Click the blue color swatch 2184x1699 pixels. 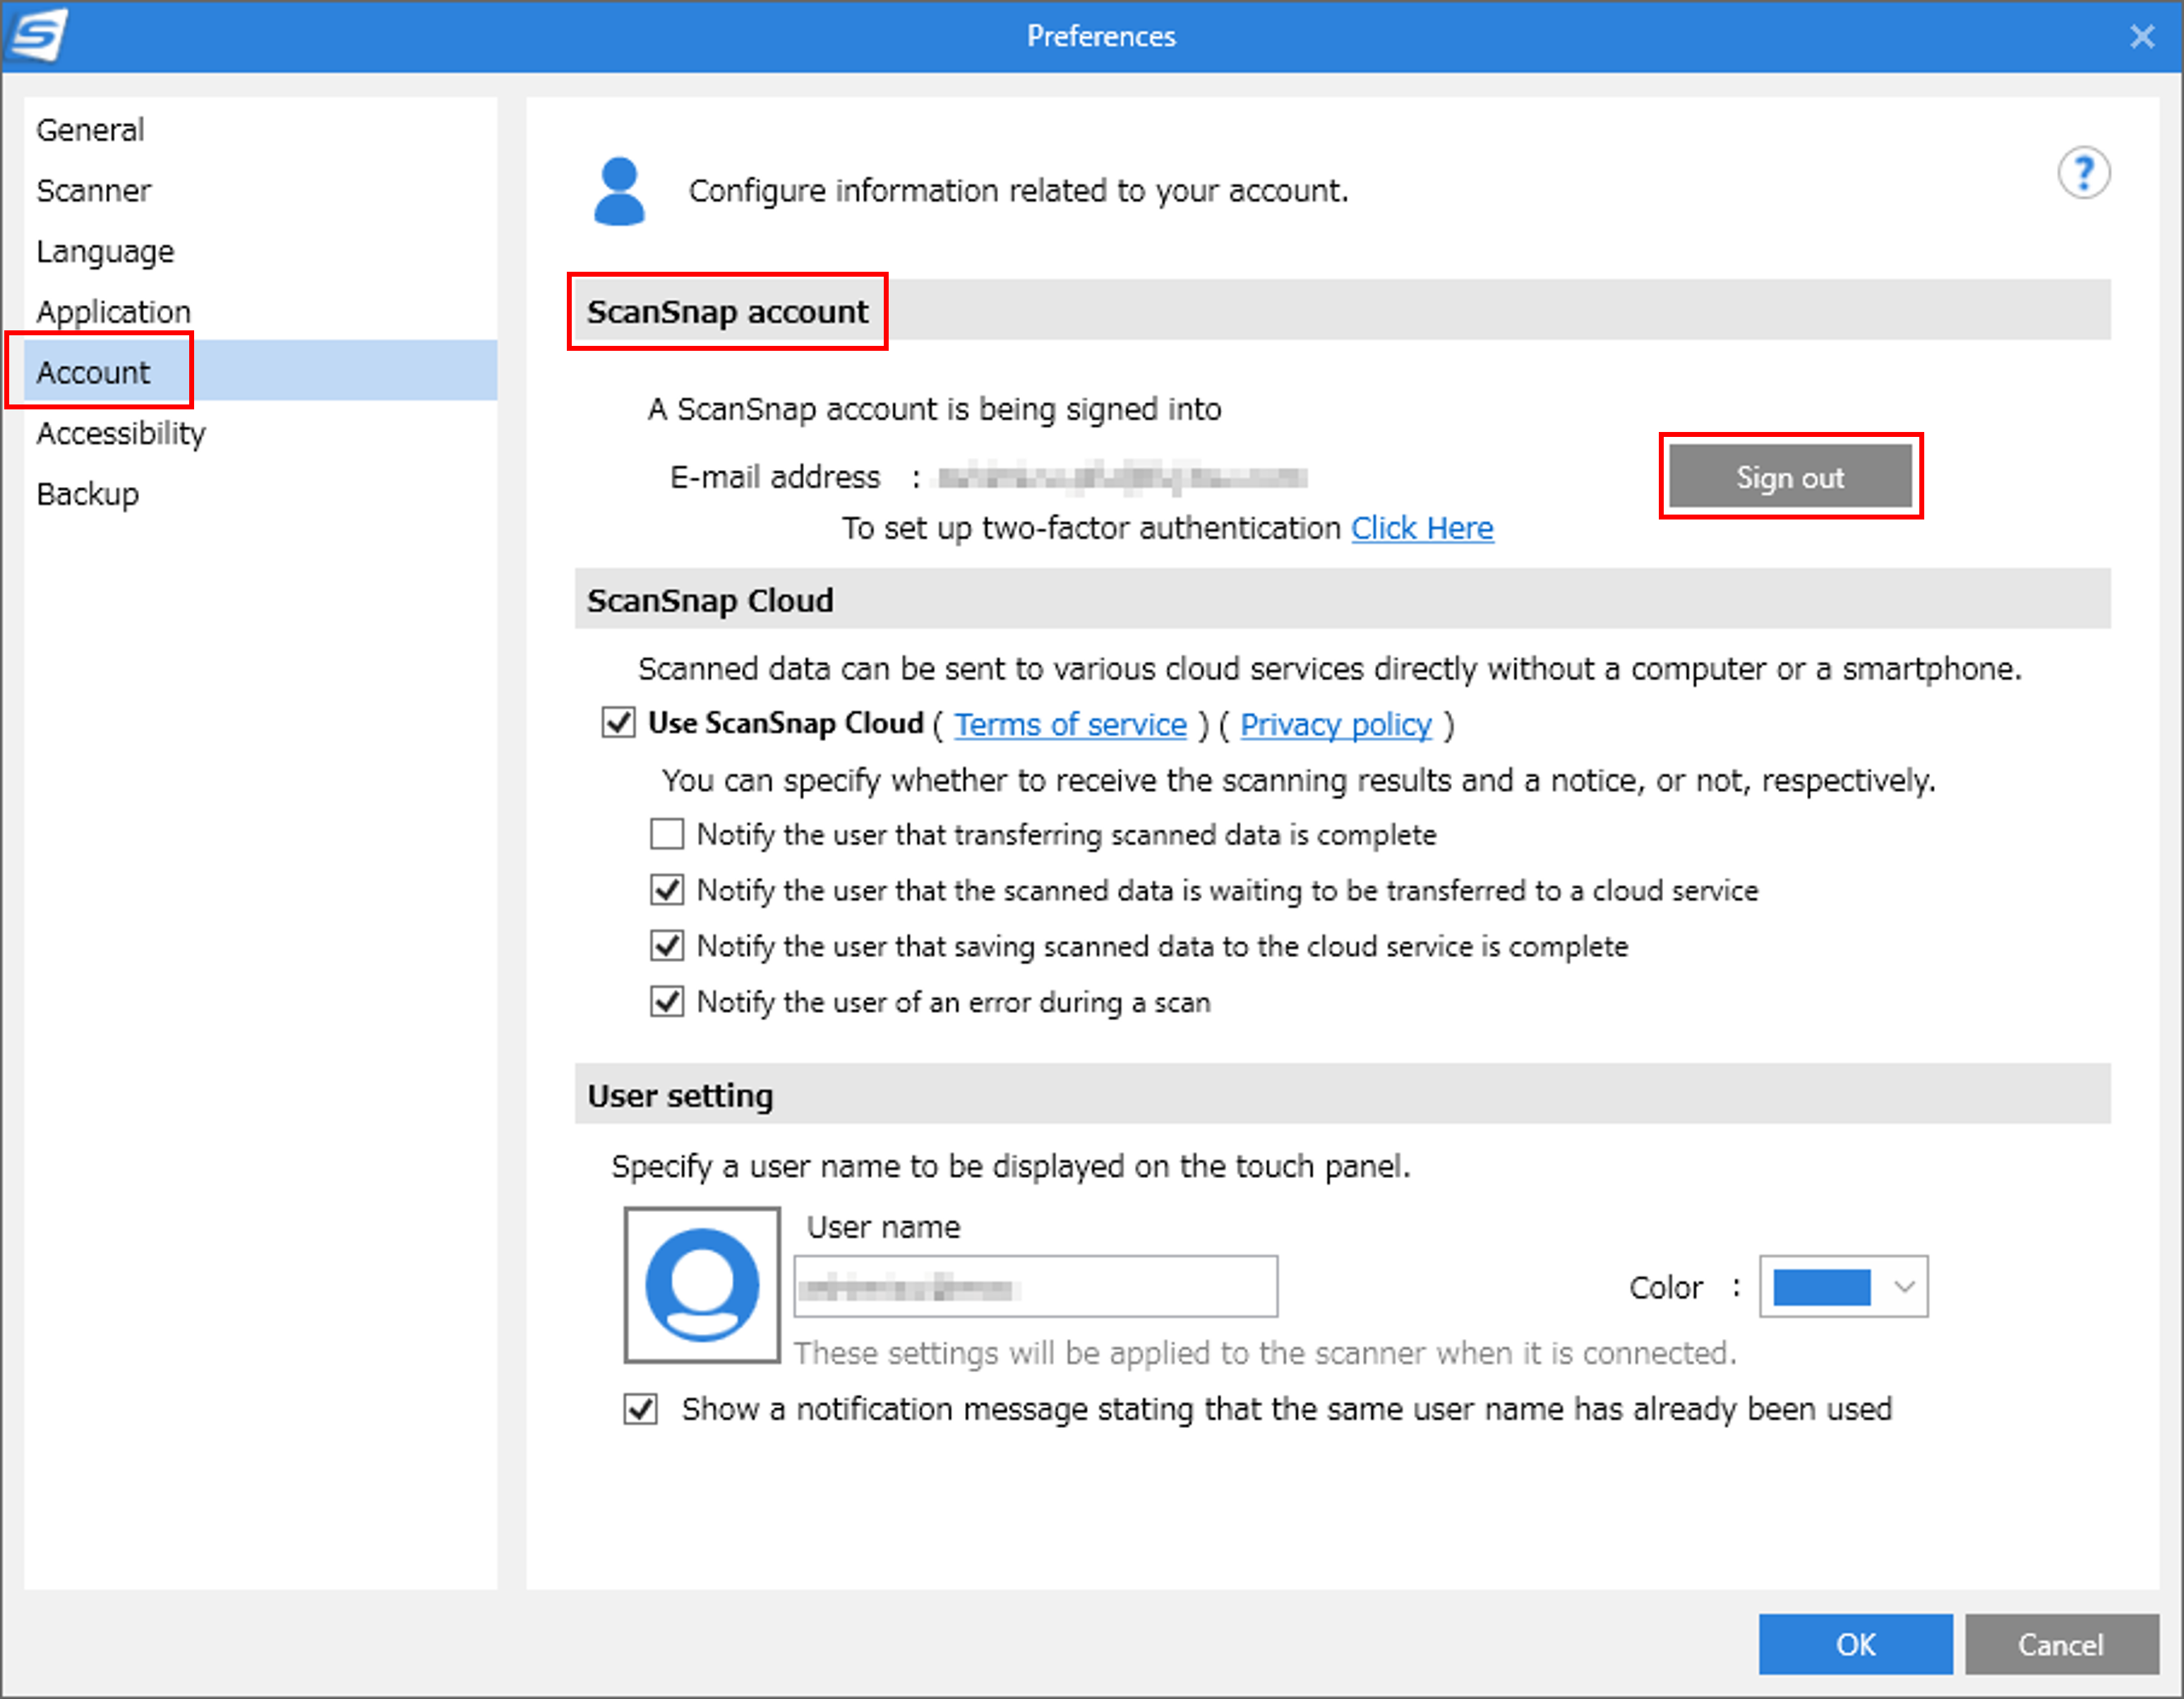1821,1286
